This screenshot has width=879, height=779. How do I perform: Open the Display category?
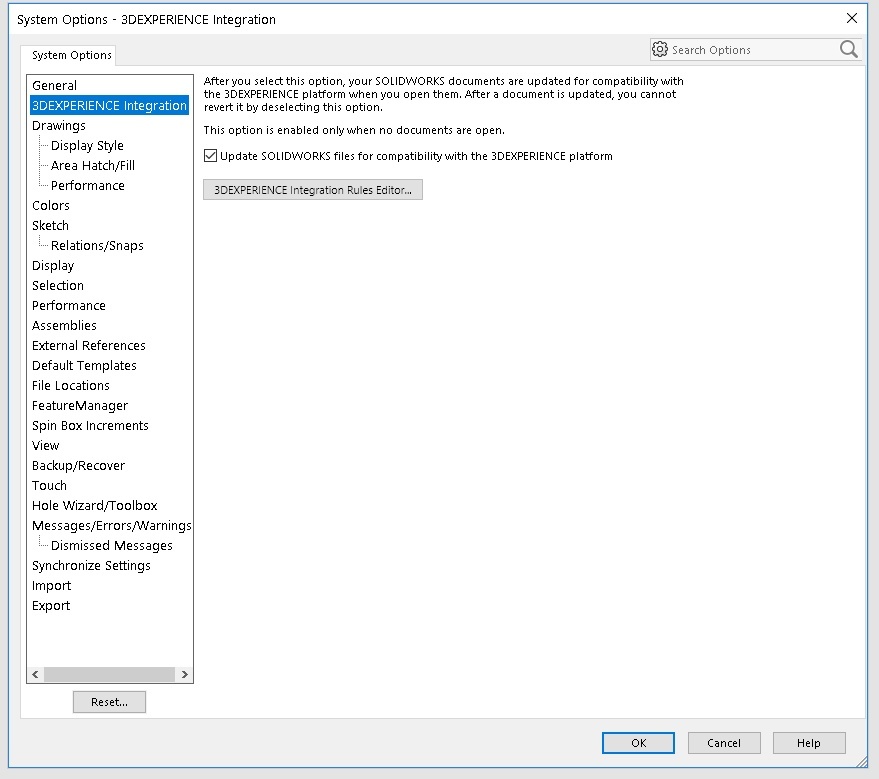(53, 266)
